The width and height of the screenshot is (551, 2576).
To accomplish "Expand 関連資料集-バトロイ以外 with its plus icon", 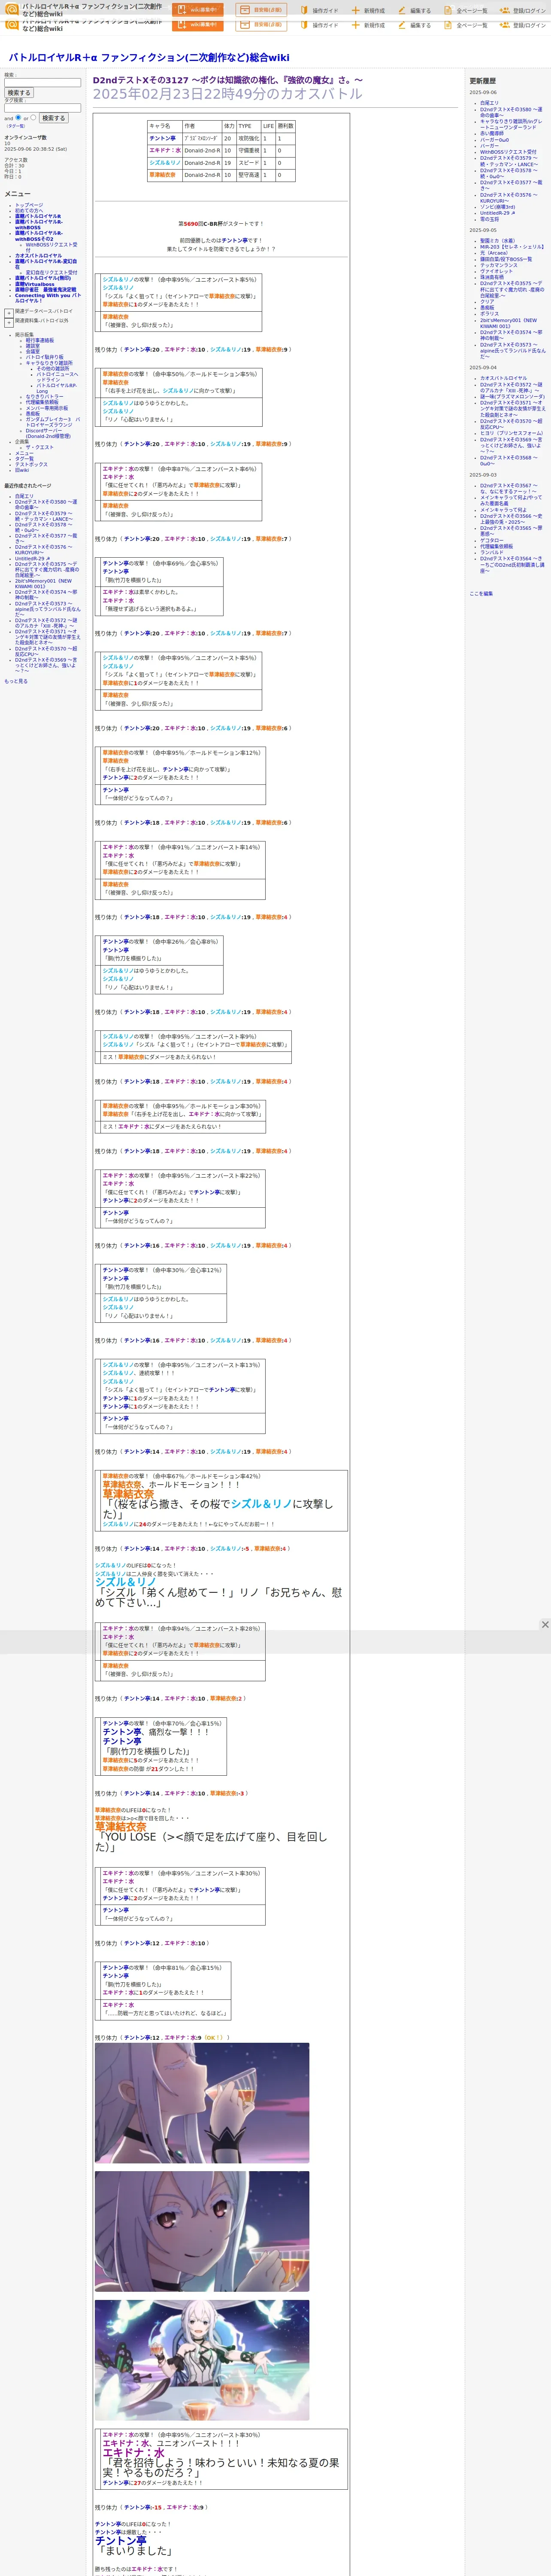I will (9, 322).
